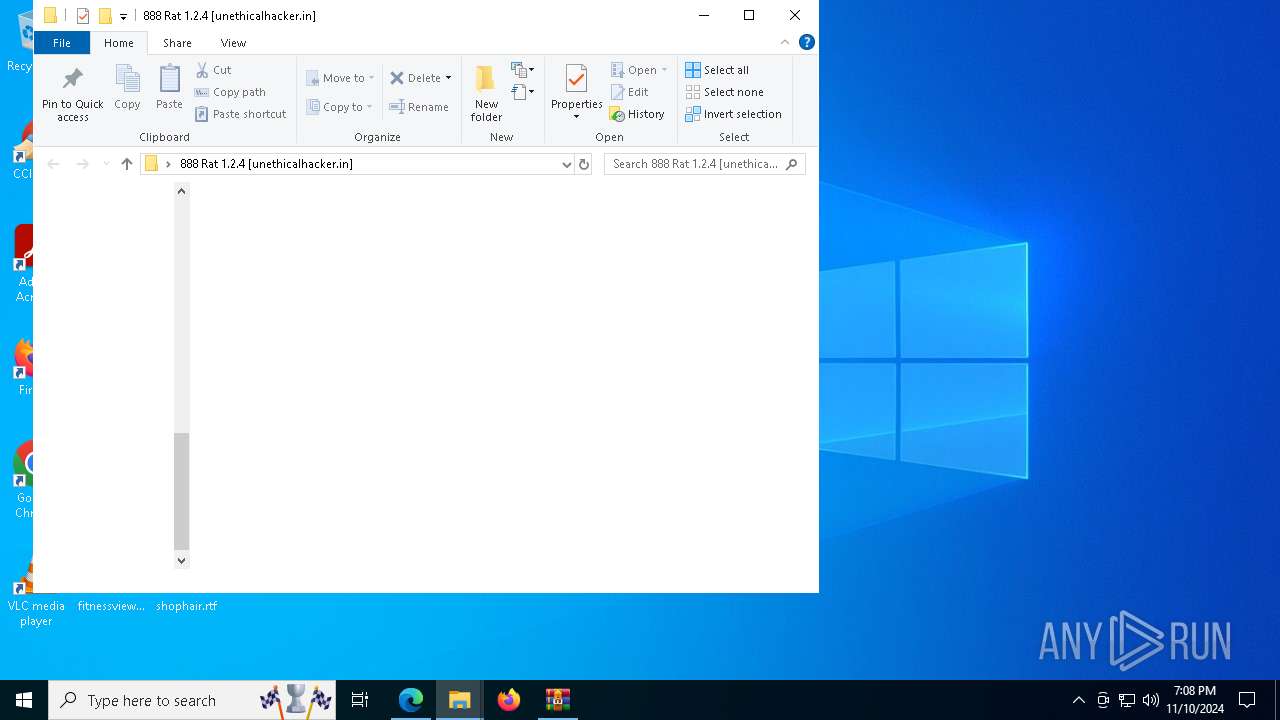Click Invert selection

(x=733, y=114)
